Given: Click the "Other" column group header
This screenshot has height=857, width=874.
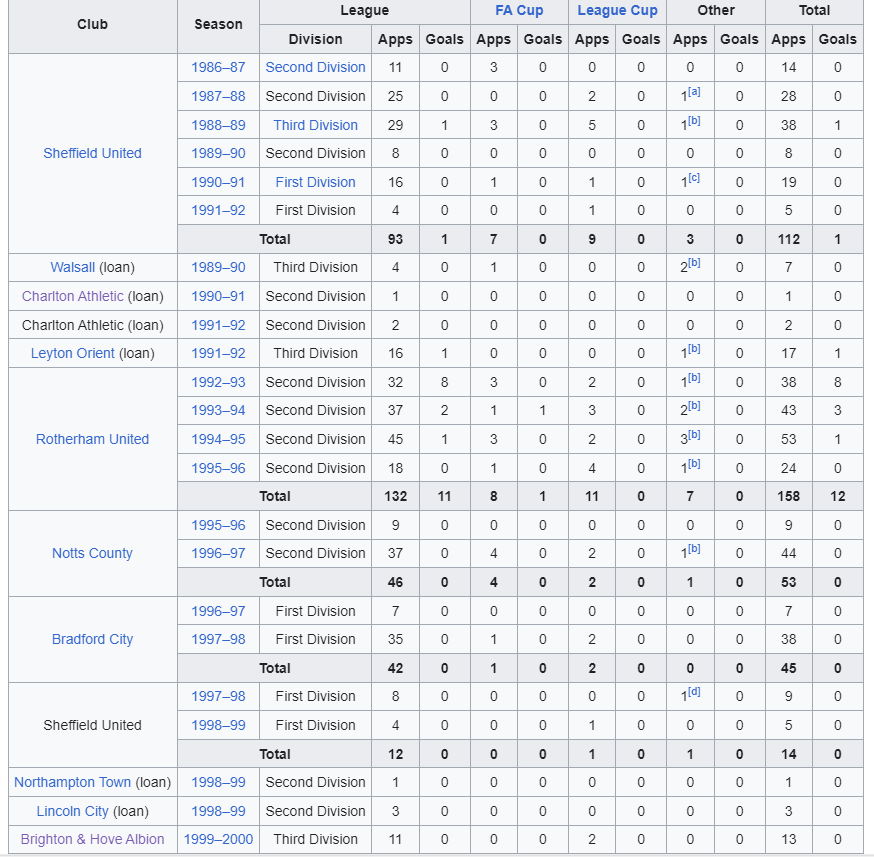Looking at the screenshot, I should [x=716, y=11].
